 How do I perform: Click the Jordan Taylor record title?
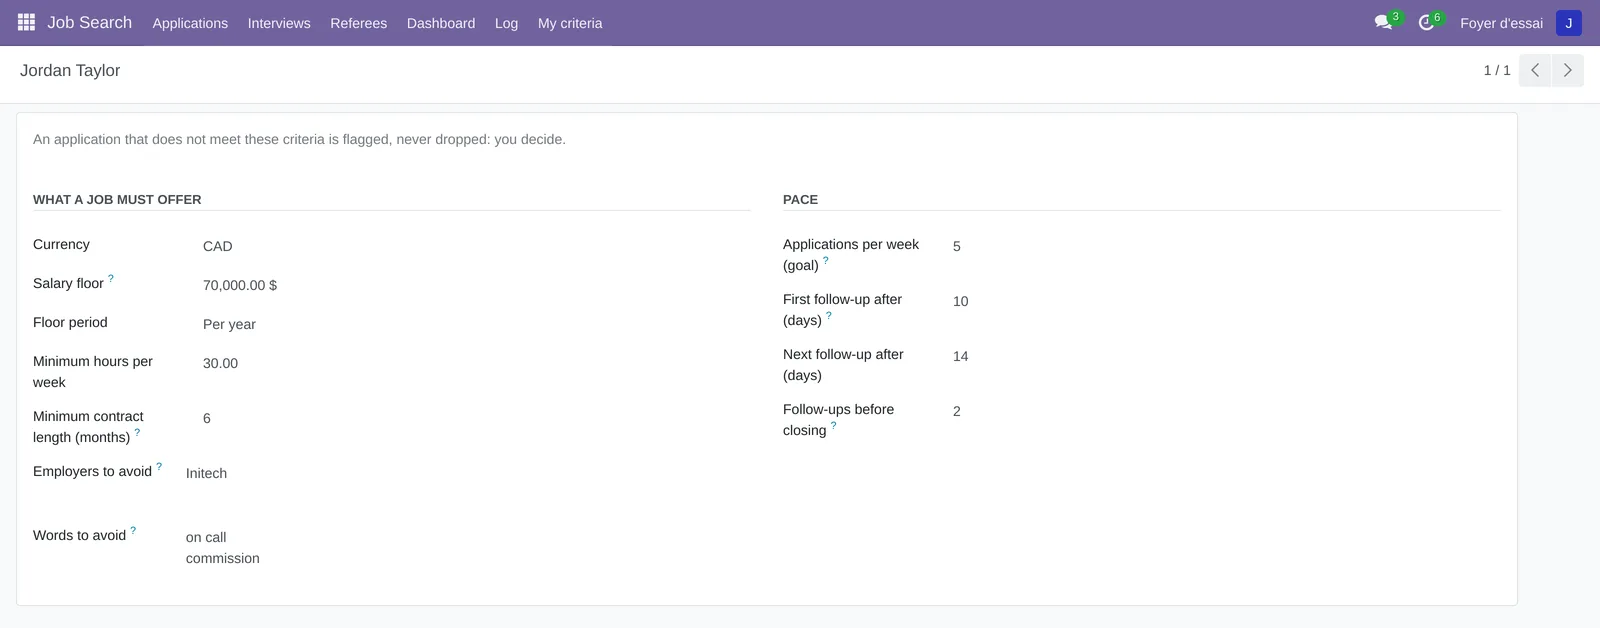click(x=70, y=70)
